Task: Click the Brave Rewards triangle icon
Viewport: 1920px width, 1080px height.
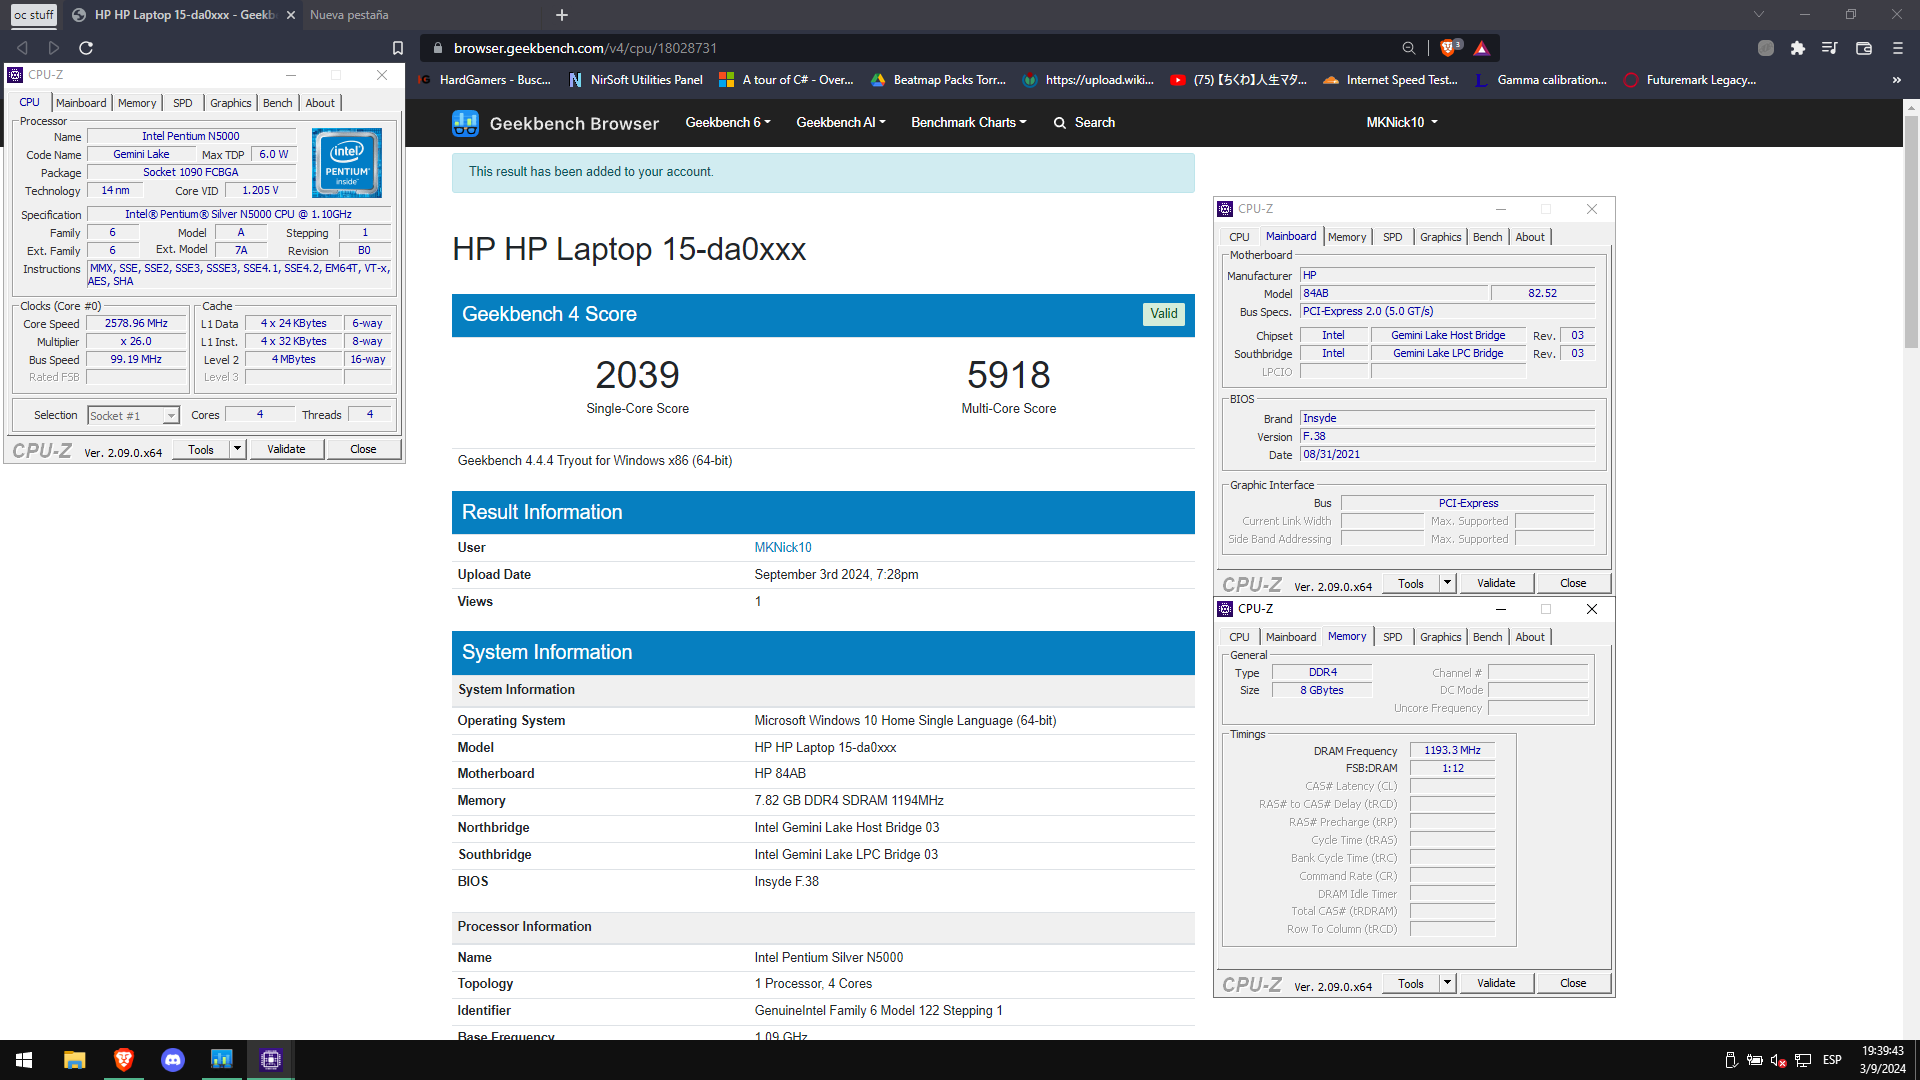Action: 1482,48
